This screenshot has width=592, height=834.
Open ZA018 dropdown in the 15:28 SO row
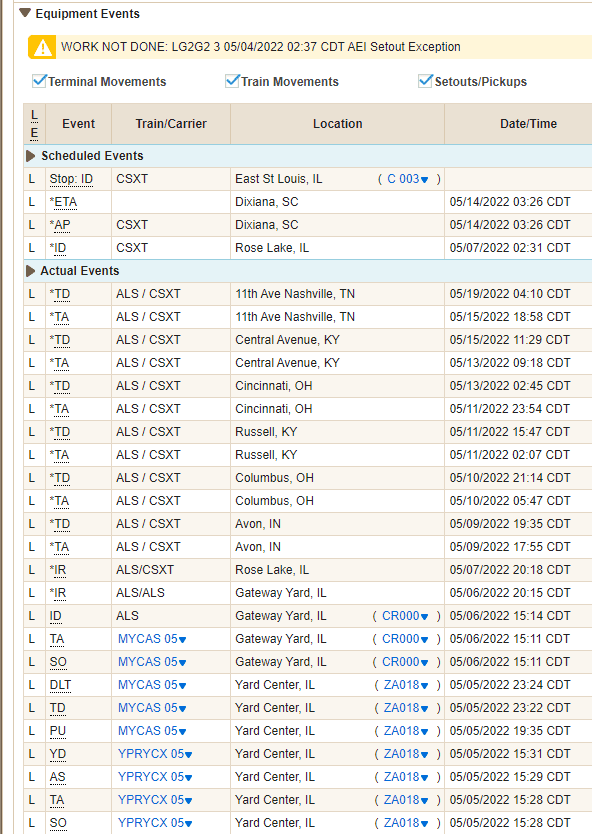pyautogui.click(x=406, y=823)
